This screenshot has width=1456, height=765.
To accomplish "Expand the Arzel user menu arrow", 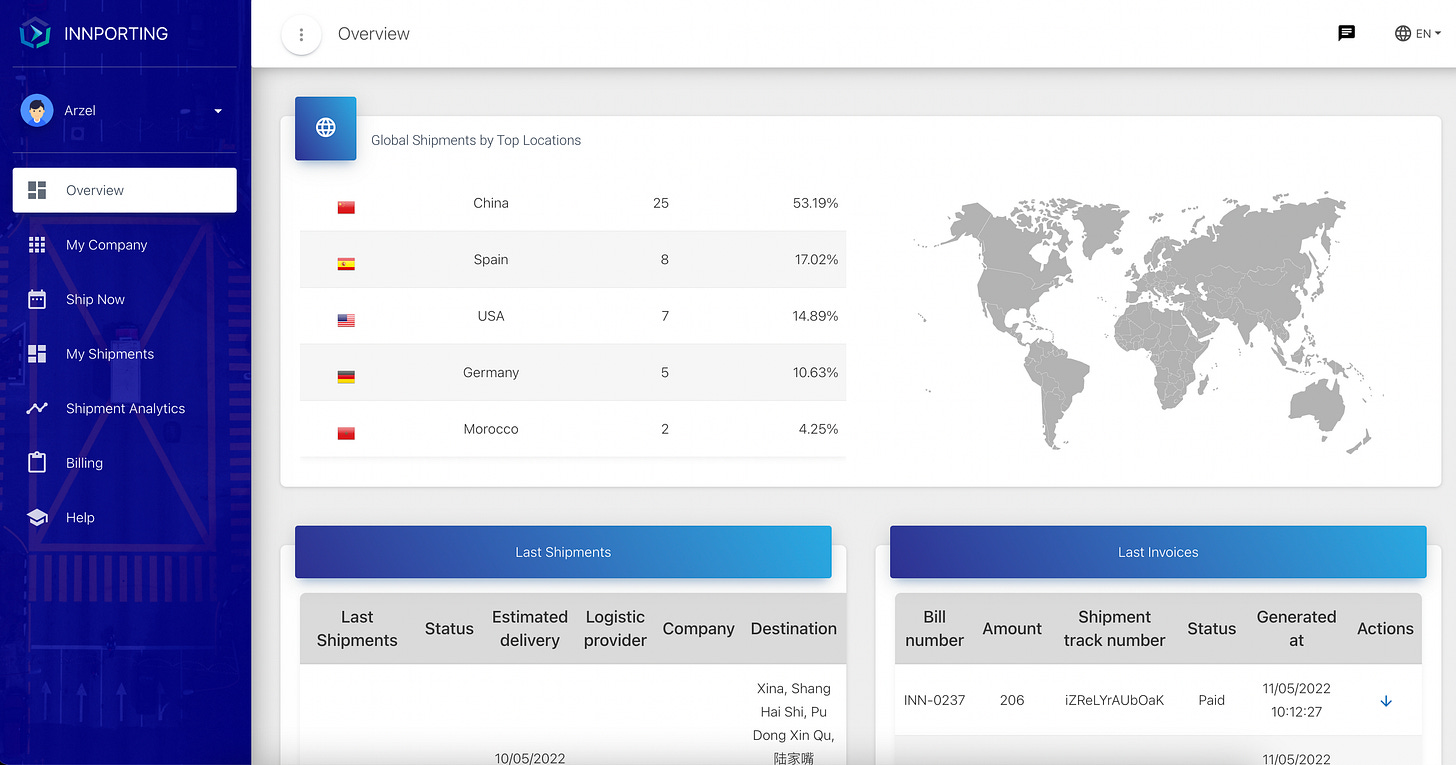I will click(218, 111).
